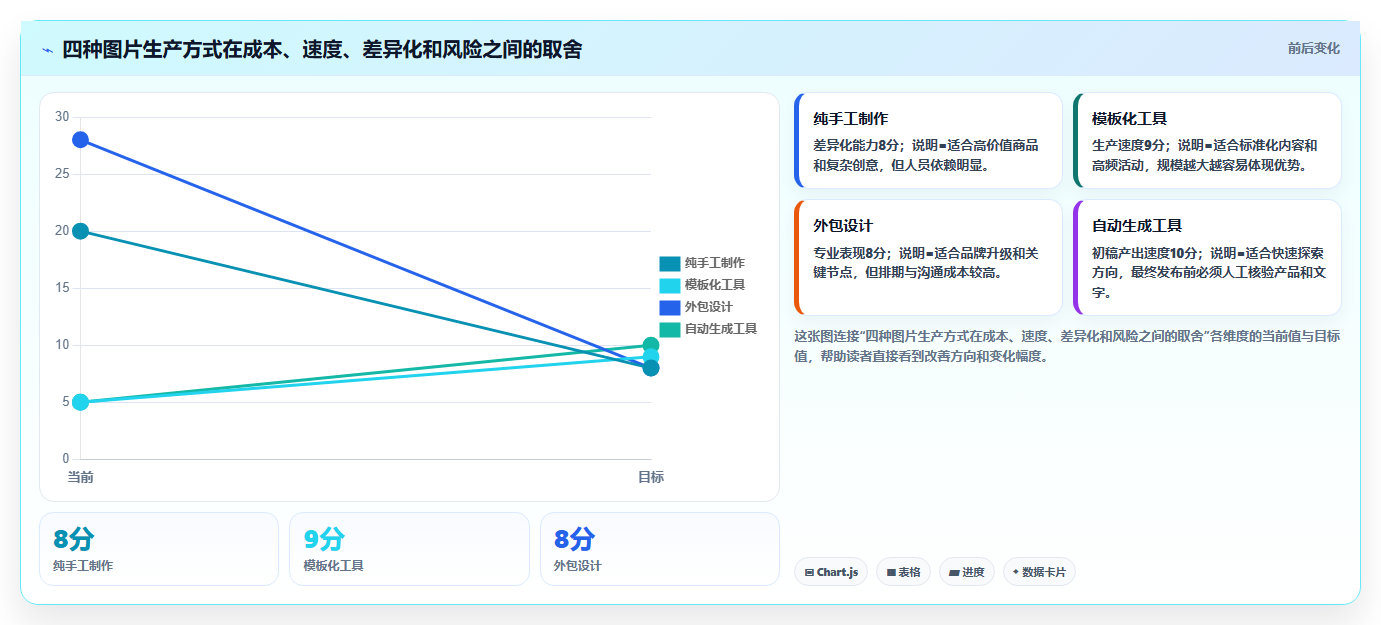1381x625 pixels.
Task: Click the 表格 tag chip
Action: click(903, 572)
